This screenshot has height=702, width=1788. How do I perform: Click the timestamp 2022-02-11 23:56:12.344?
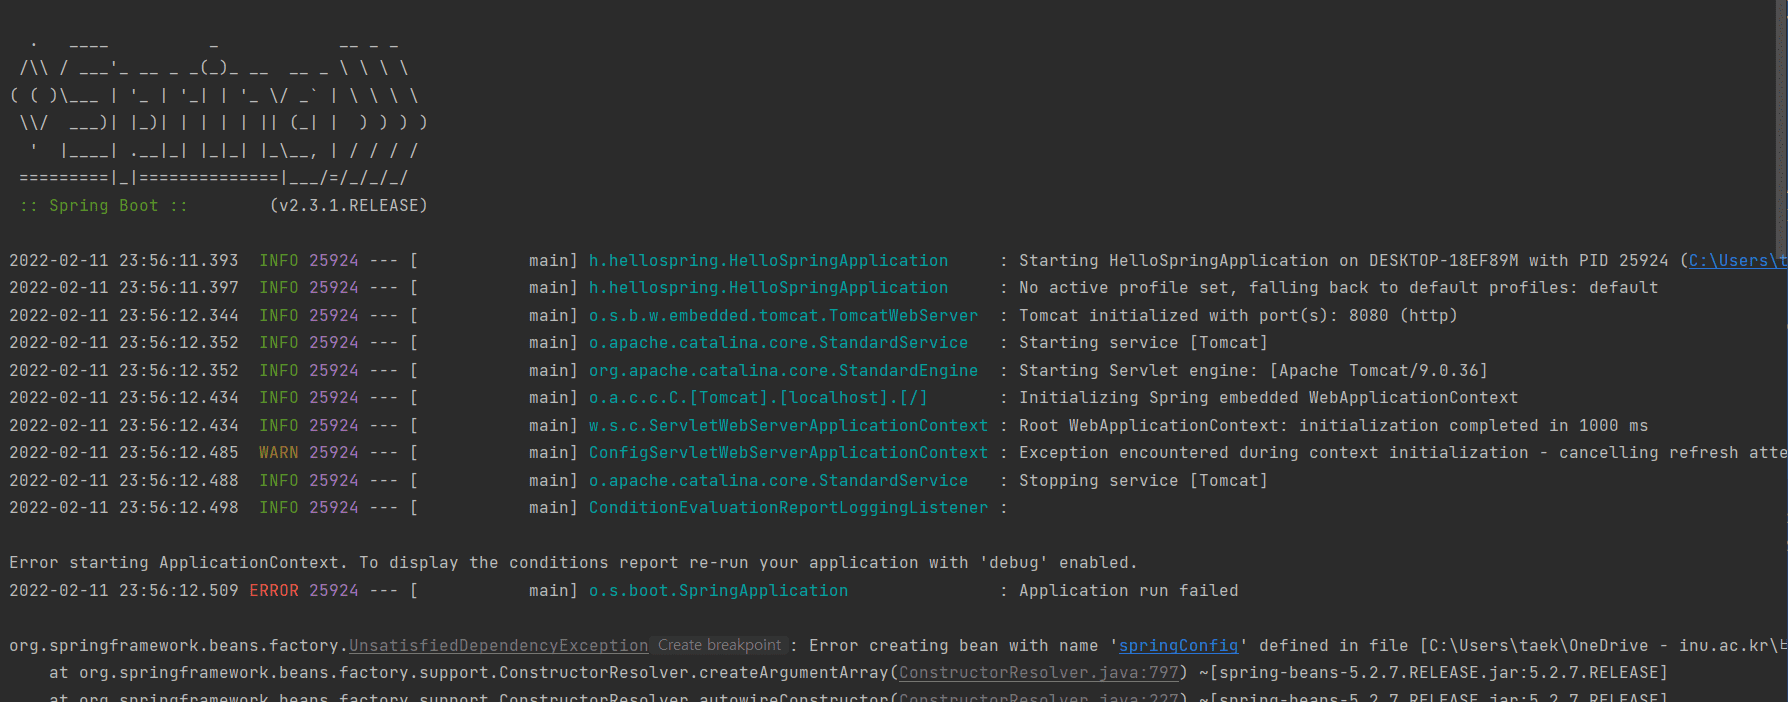[124, 316]
